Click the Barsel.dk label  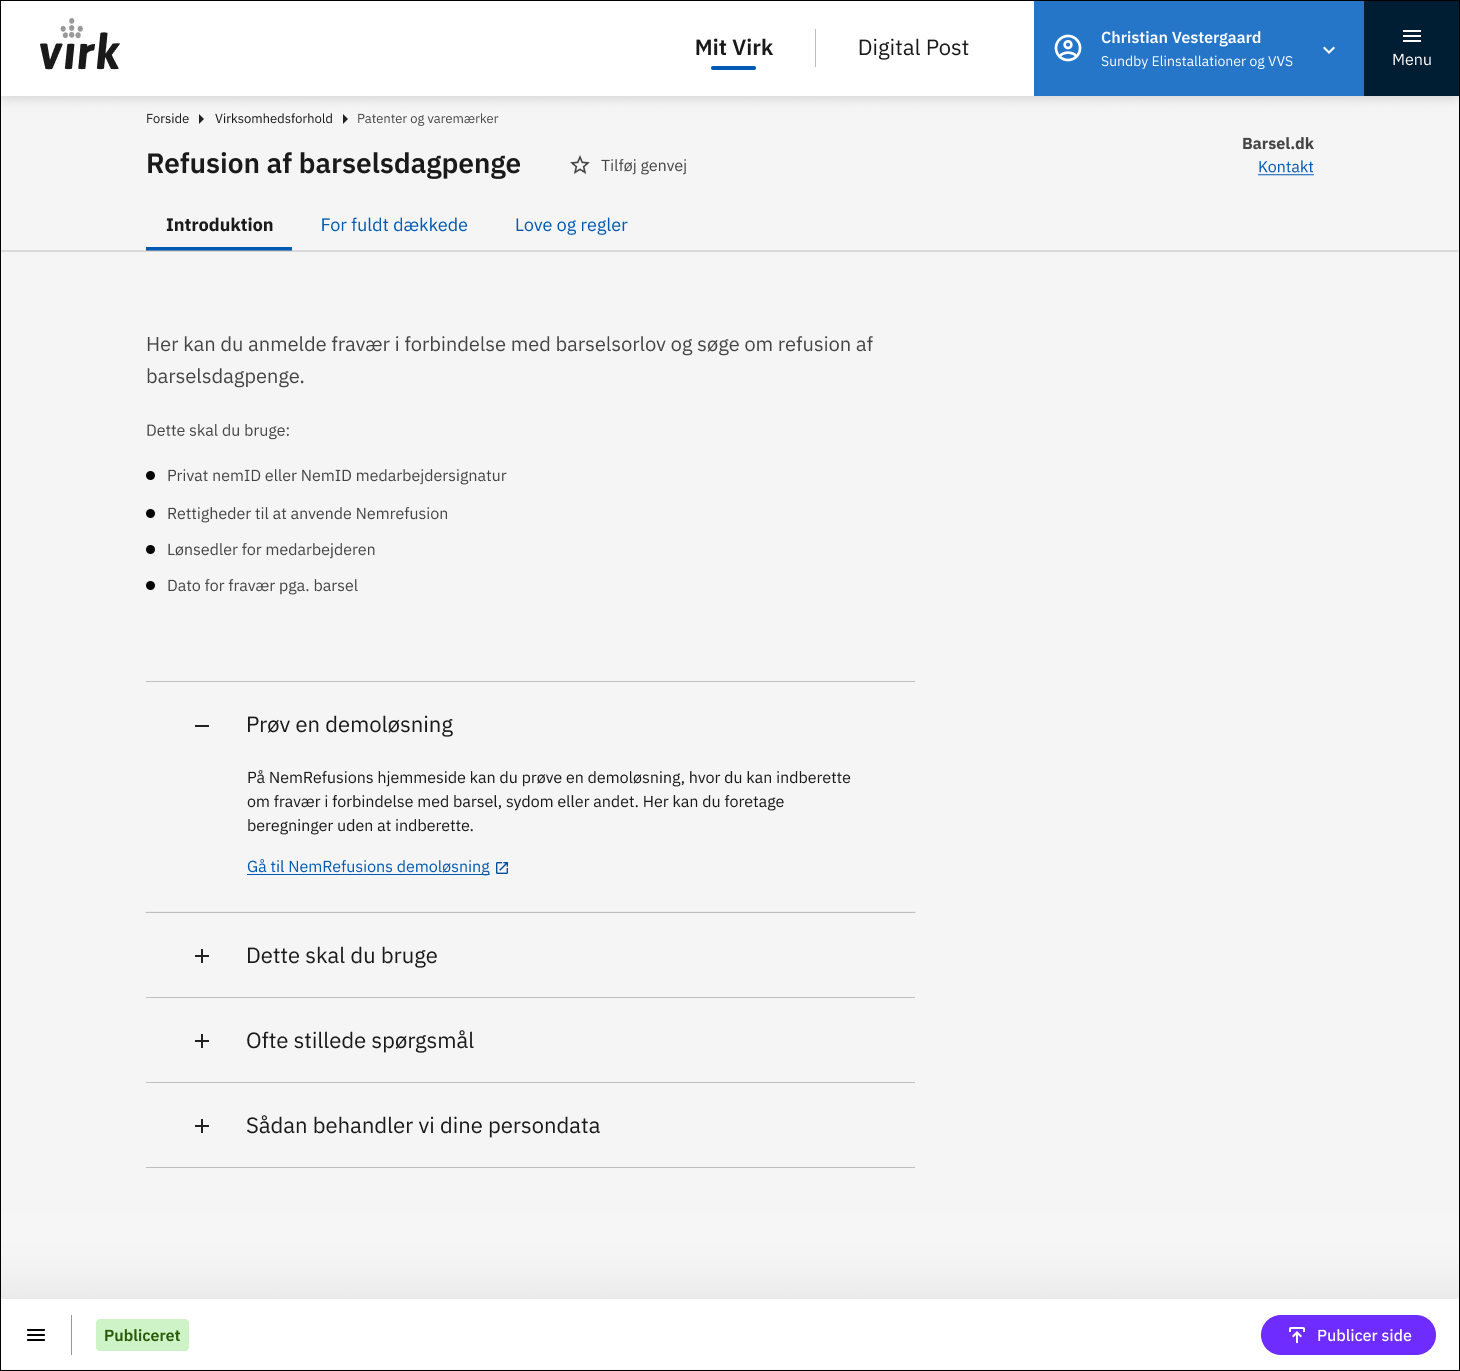pyautogui.click(x=1277, y=143)
